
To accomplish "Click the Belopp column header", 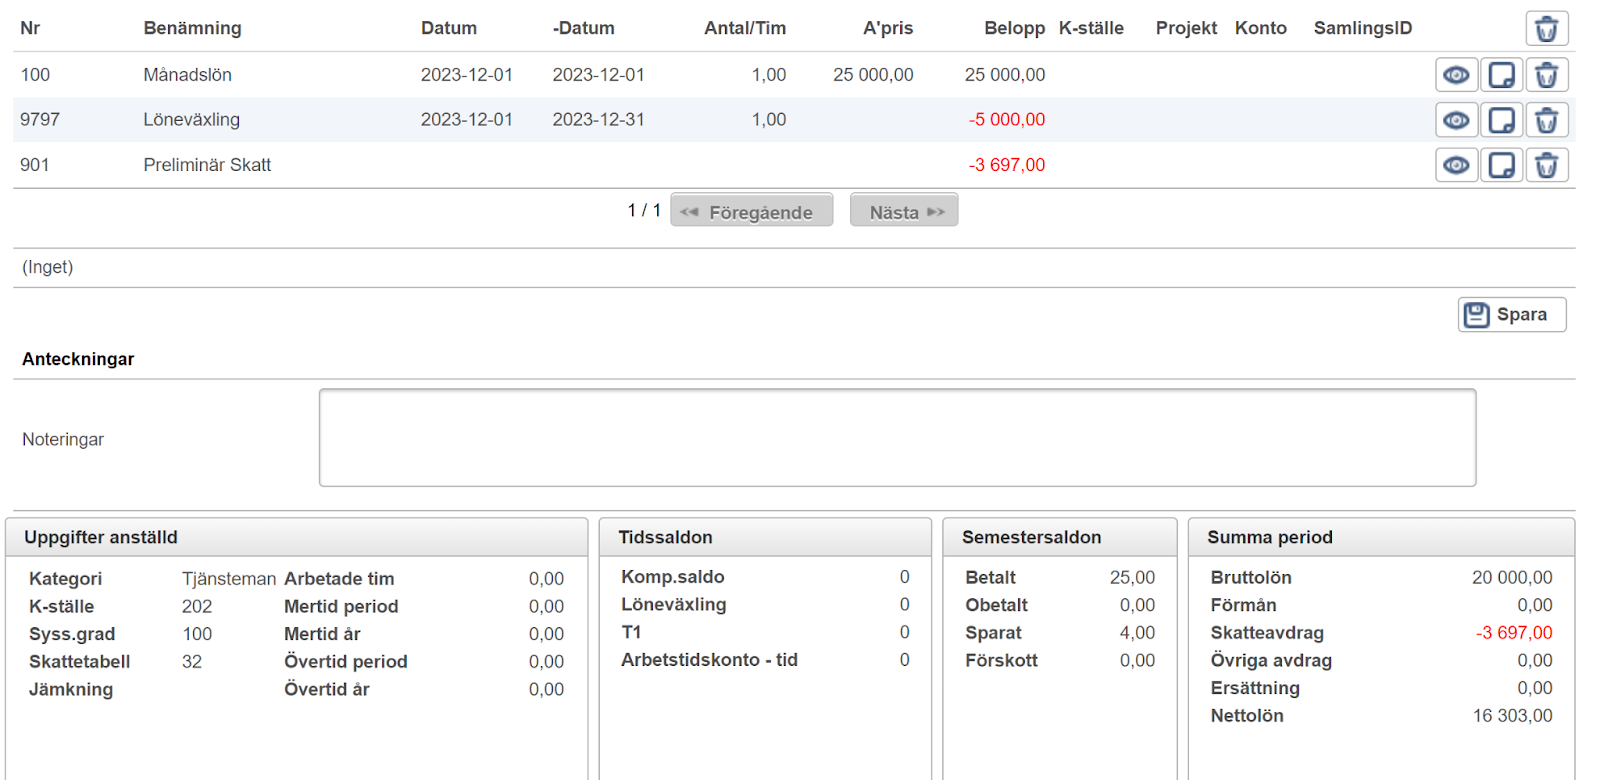I will [x=1014, y=28].
